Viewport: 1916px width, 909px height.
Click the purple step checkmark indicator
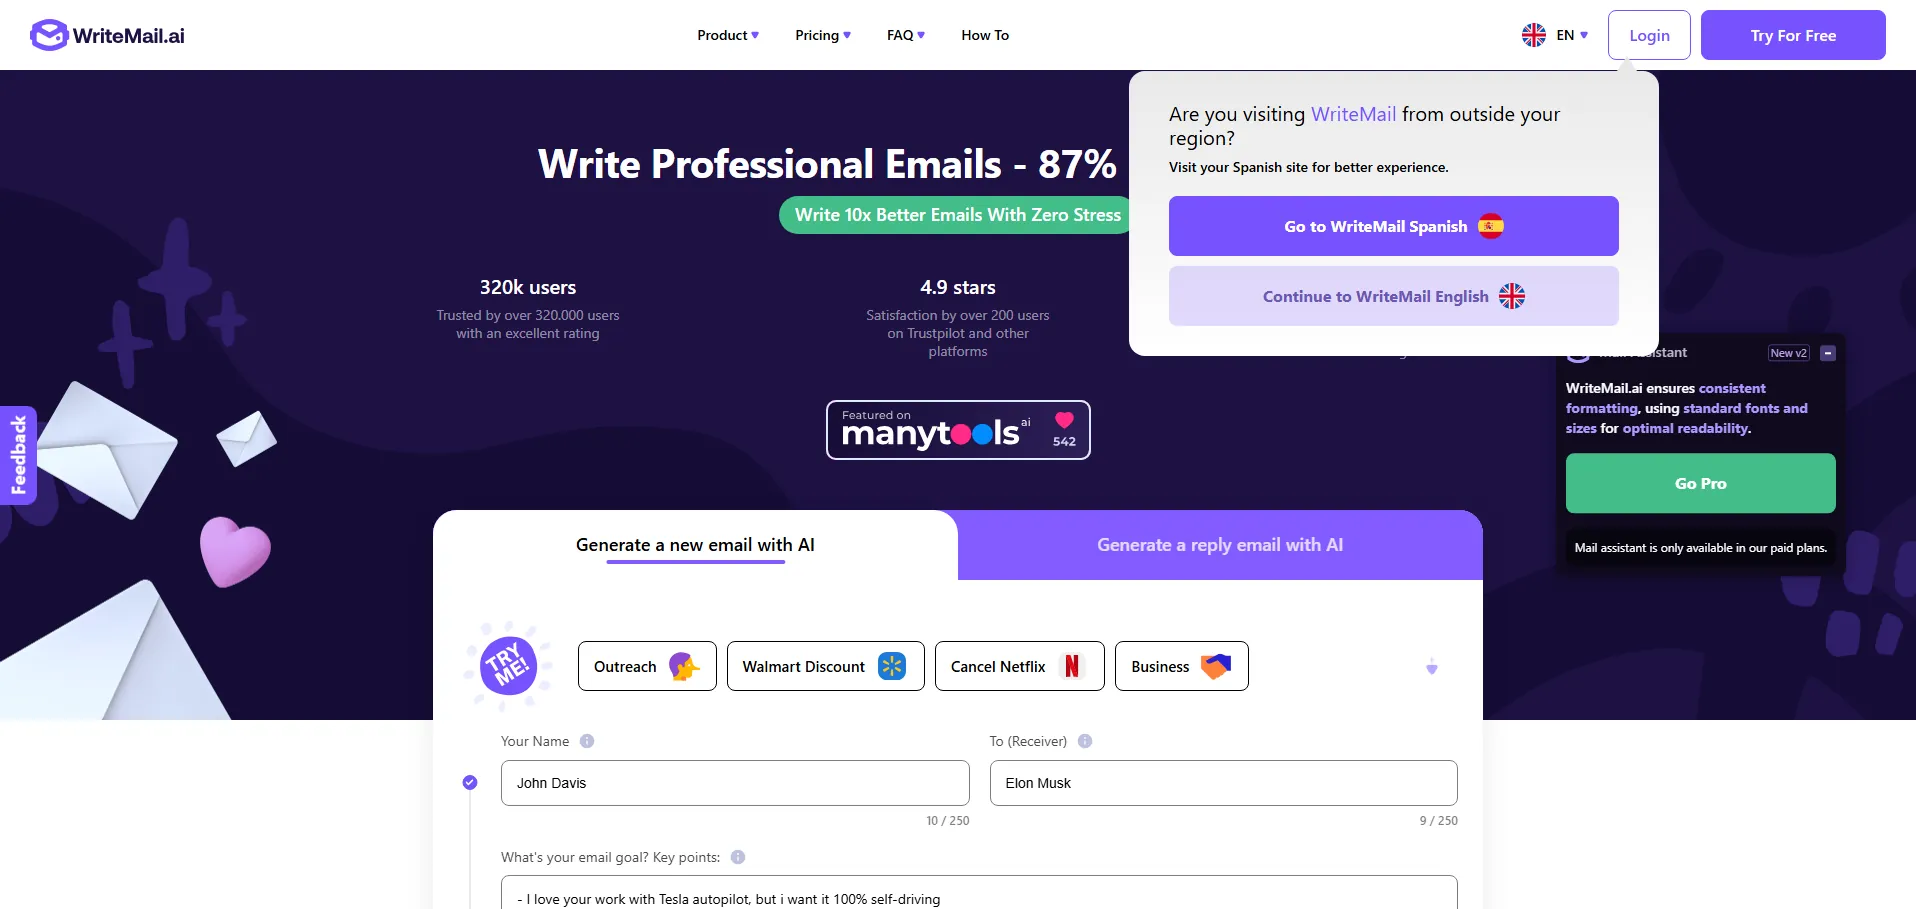pyautogui.click(x=470, y=782)
